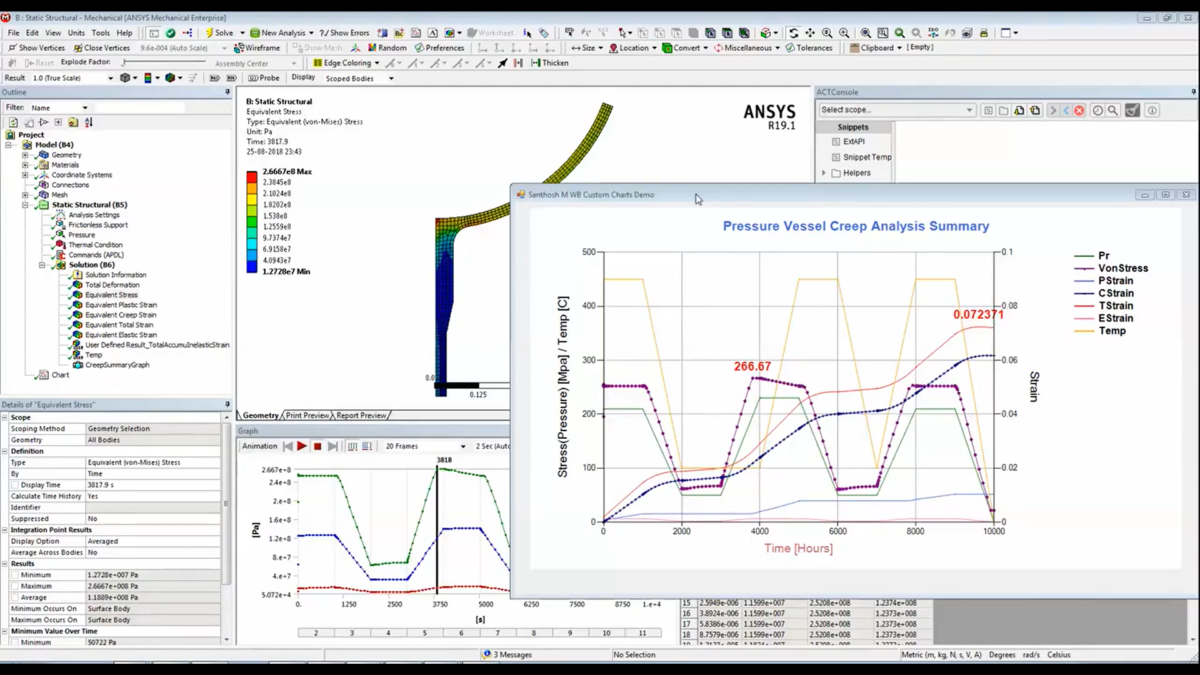Open Preferences from the toolbar

(x=439, y=48)
